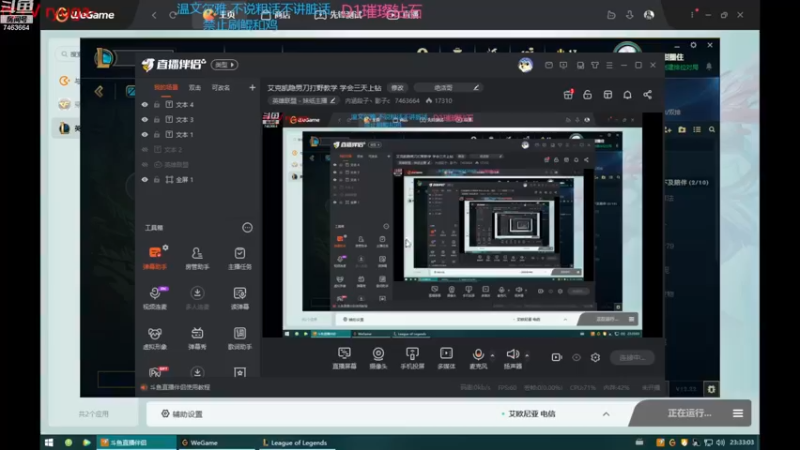Toggle lock on 全屏 1 layer

coord(157,180)
